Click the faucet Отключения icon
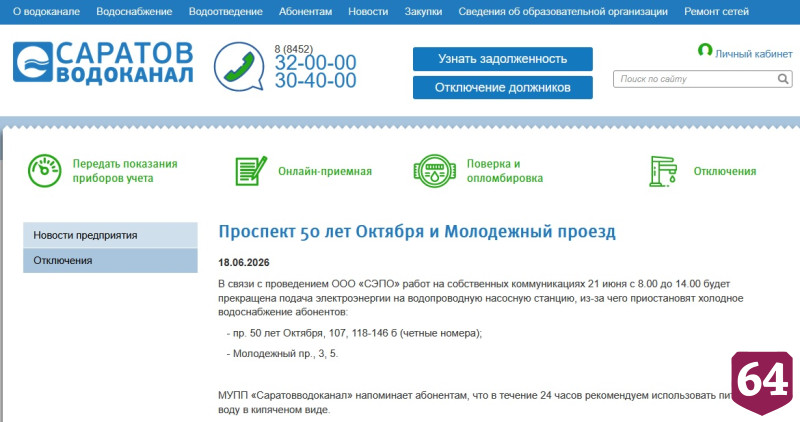The width and height of the screenshot is (800, 422). pos(663,171)
